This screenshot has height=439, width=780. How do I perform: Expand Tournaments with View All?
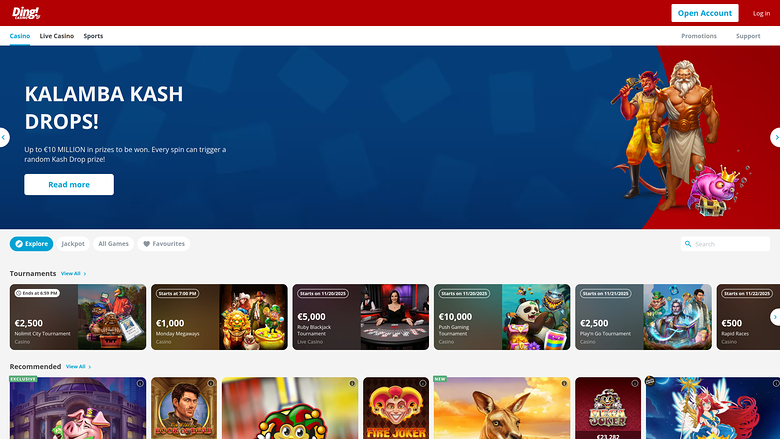pyautogui.click(x=73, y=273)
